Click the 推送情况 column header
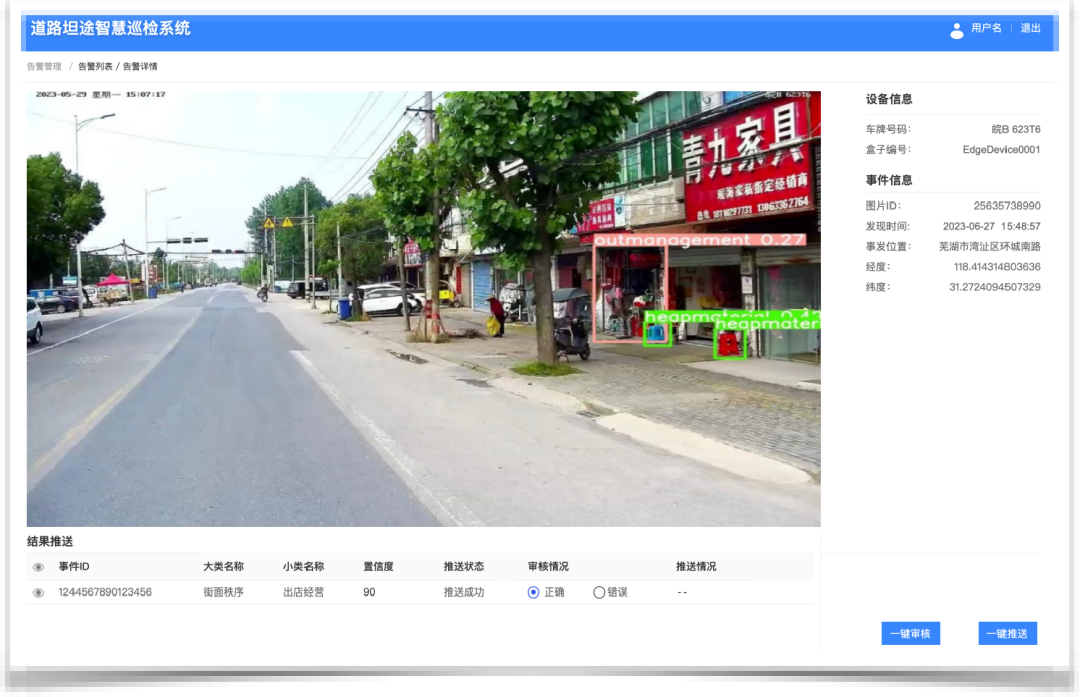 pos(696,567)
